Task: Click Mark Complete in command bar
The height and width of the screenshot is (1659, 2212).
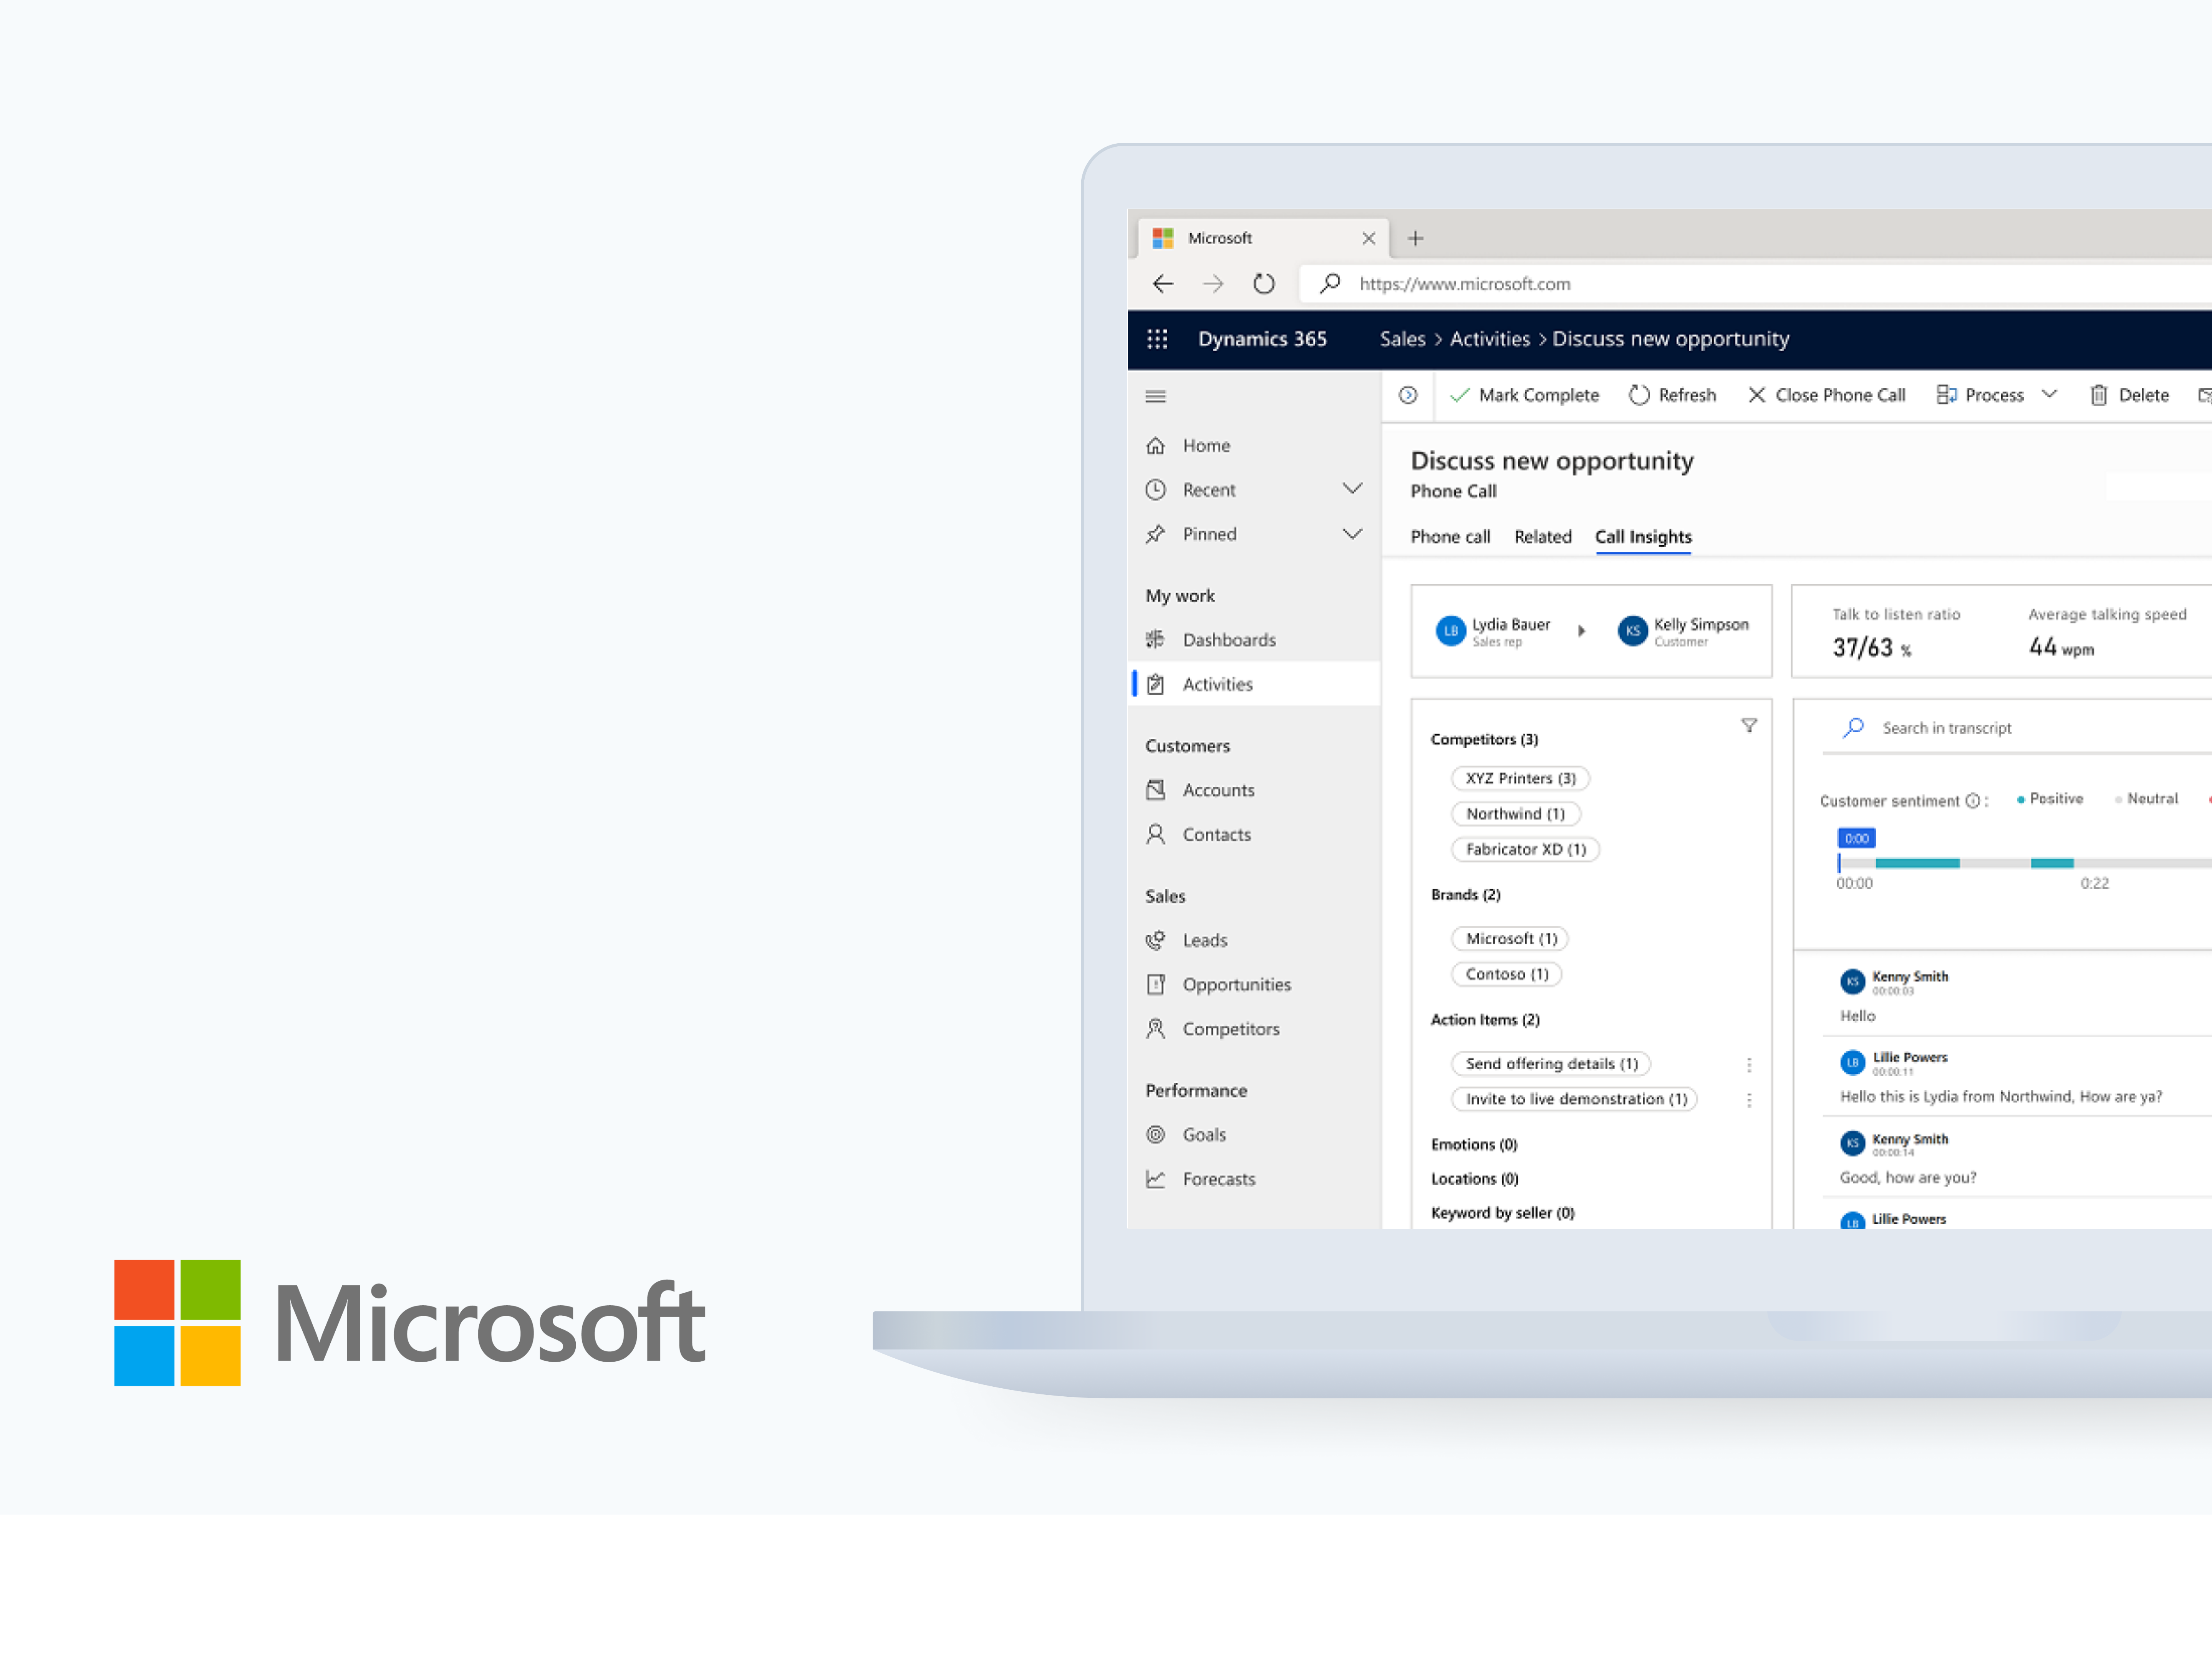Action: (1525, 395)
